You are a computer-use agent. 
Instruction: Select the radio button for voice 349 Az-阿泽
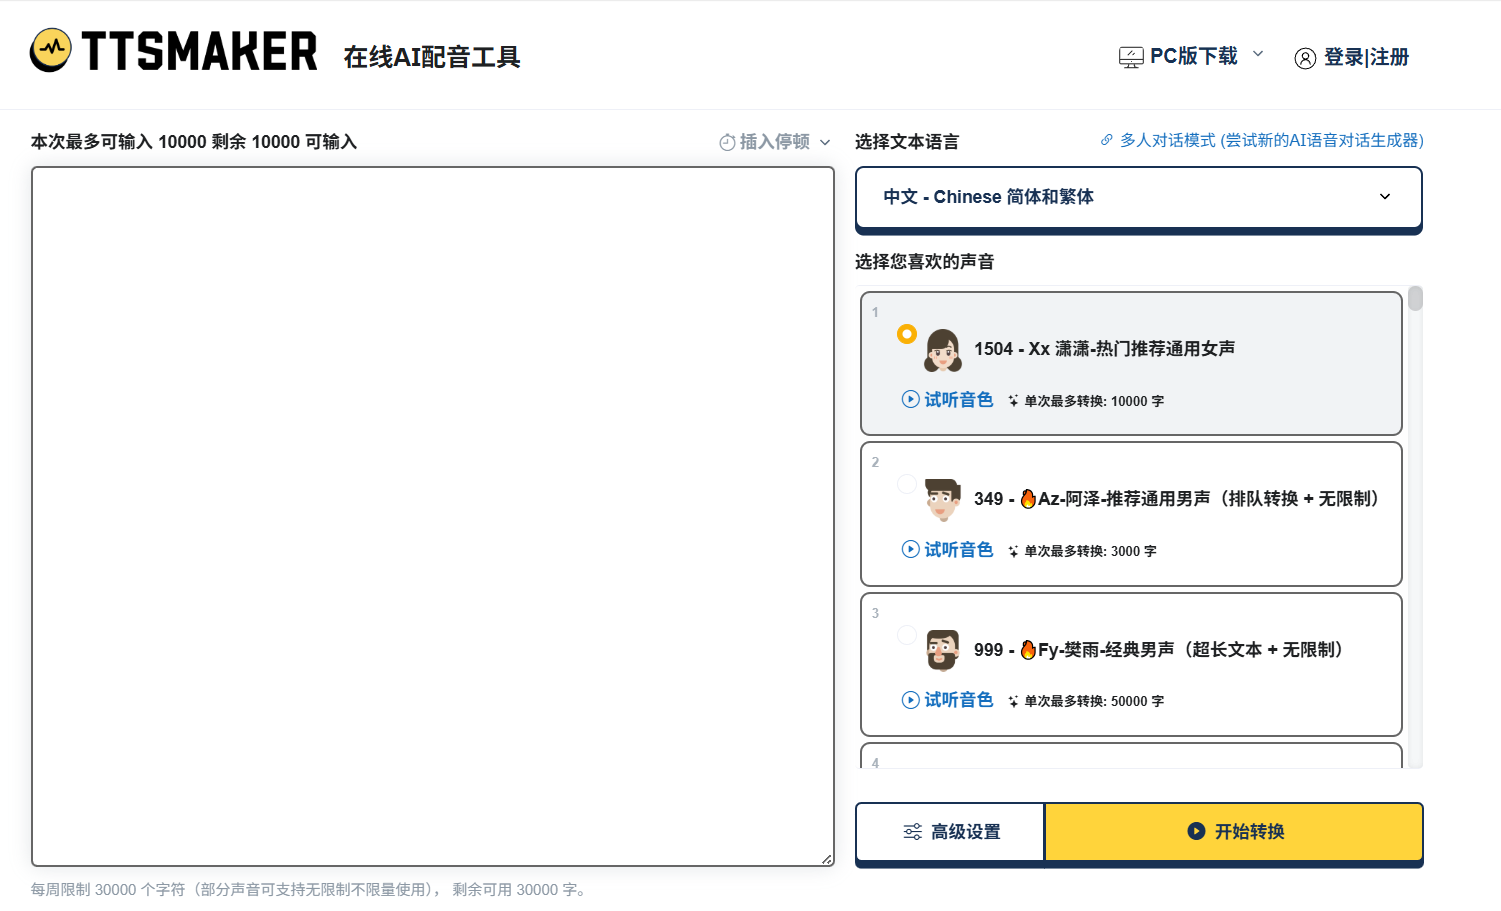click(907, 483)
